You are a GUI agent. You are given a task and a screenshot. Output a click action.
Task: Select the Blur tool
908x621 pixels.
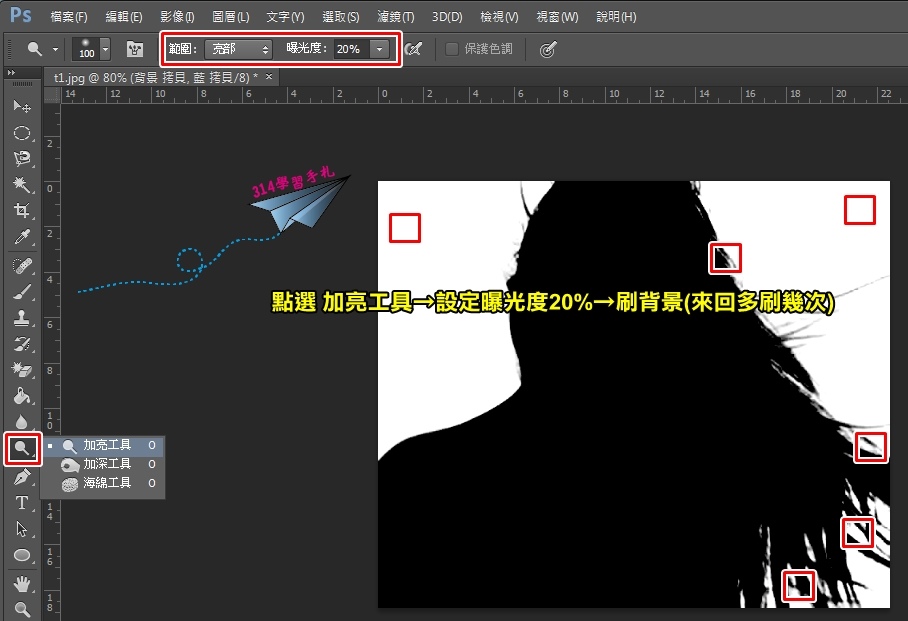[x=22, y=422]
